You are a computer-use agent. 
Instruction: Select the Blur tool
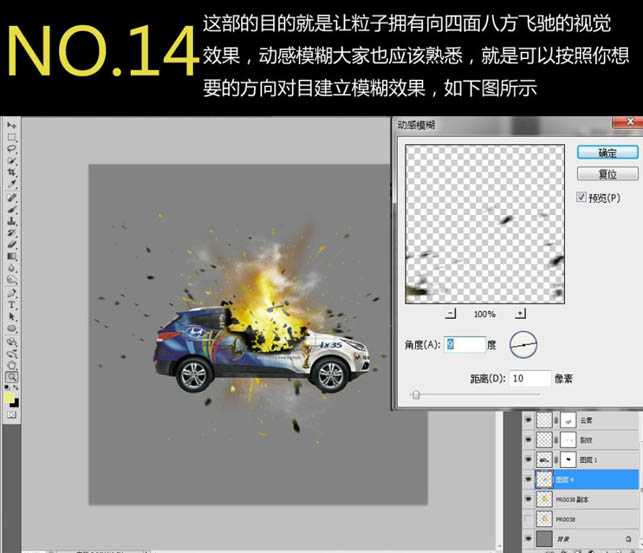[x=11, y=269]
